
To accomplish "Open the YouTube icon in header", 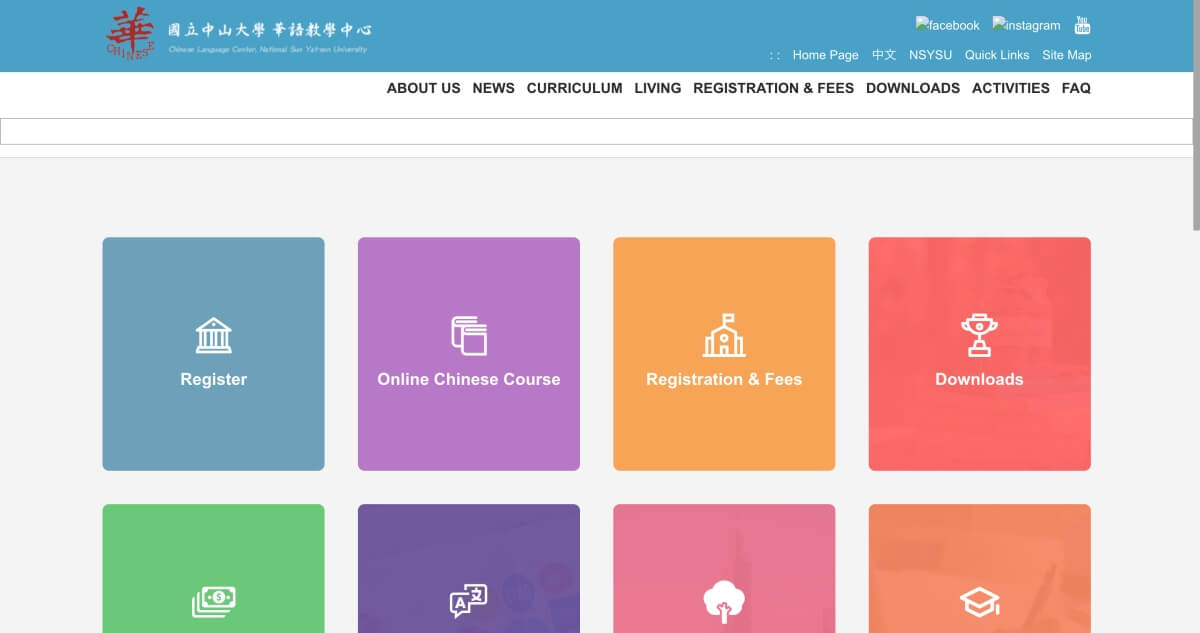I will click(x=1082, y=25).
